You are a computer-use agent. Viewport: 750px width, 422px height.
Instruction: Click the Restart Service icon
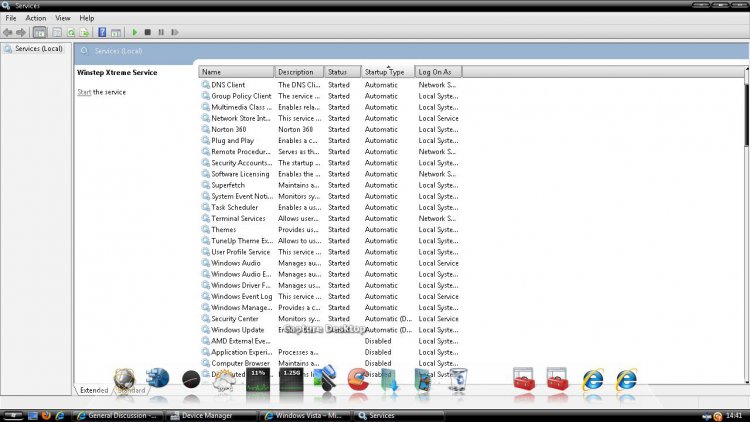(x=175, y=32)
